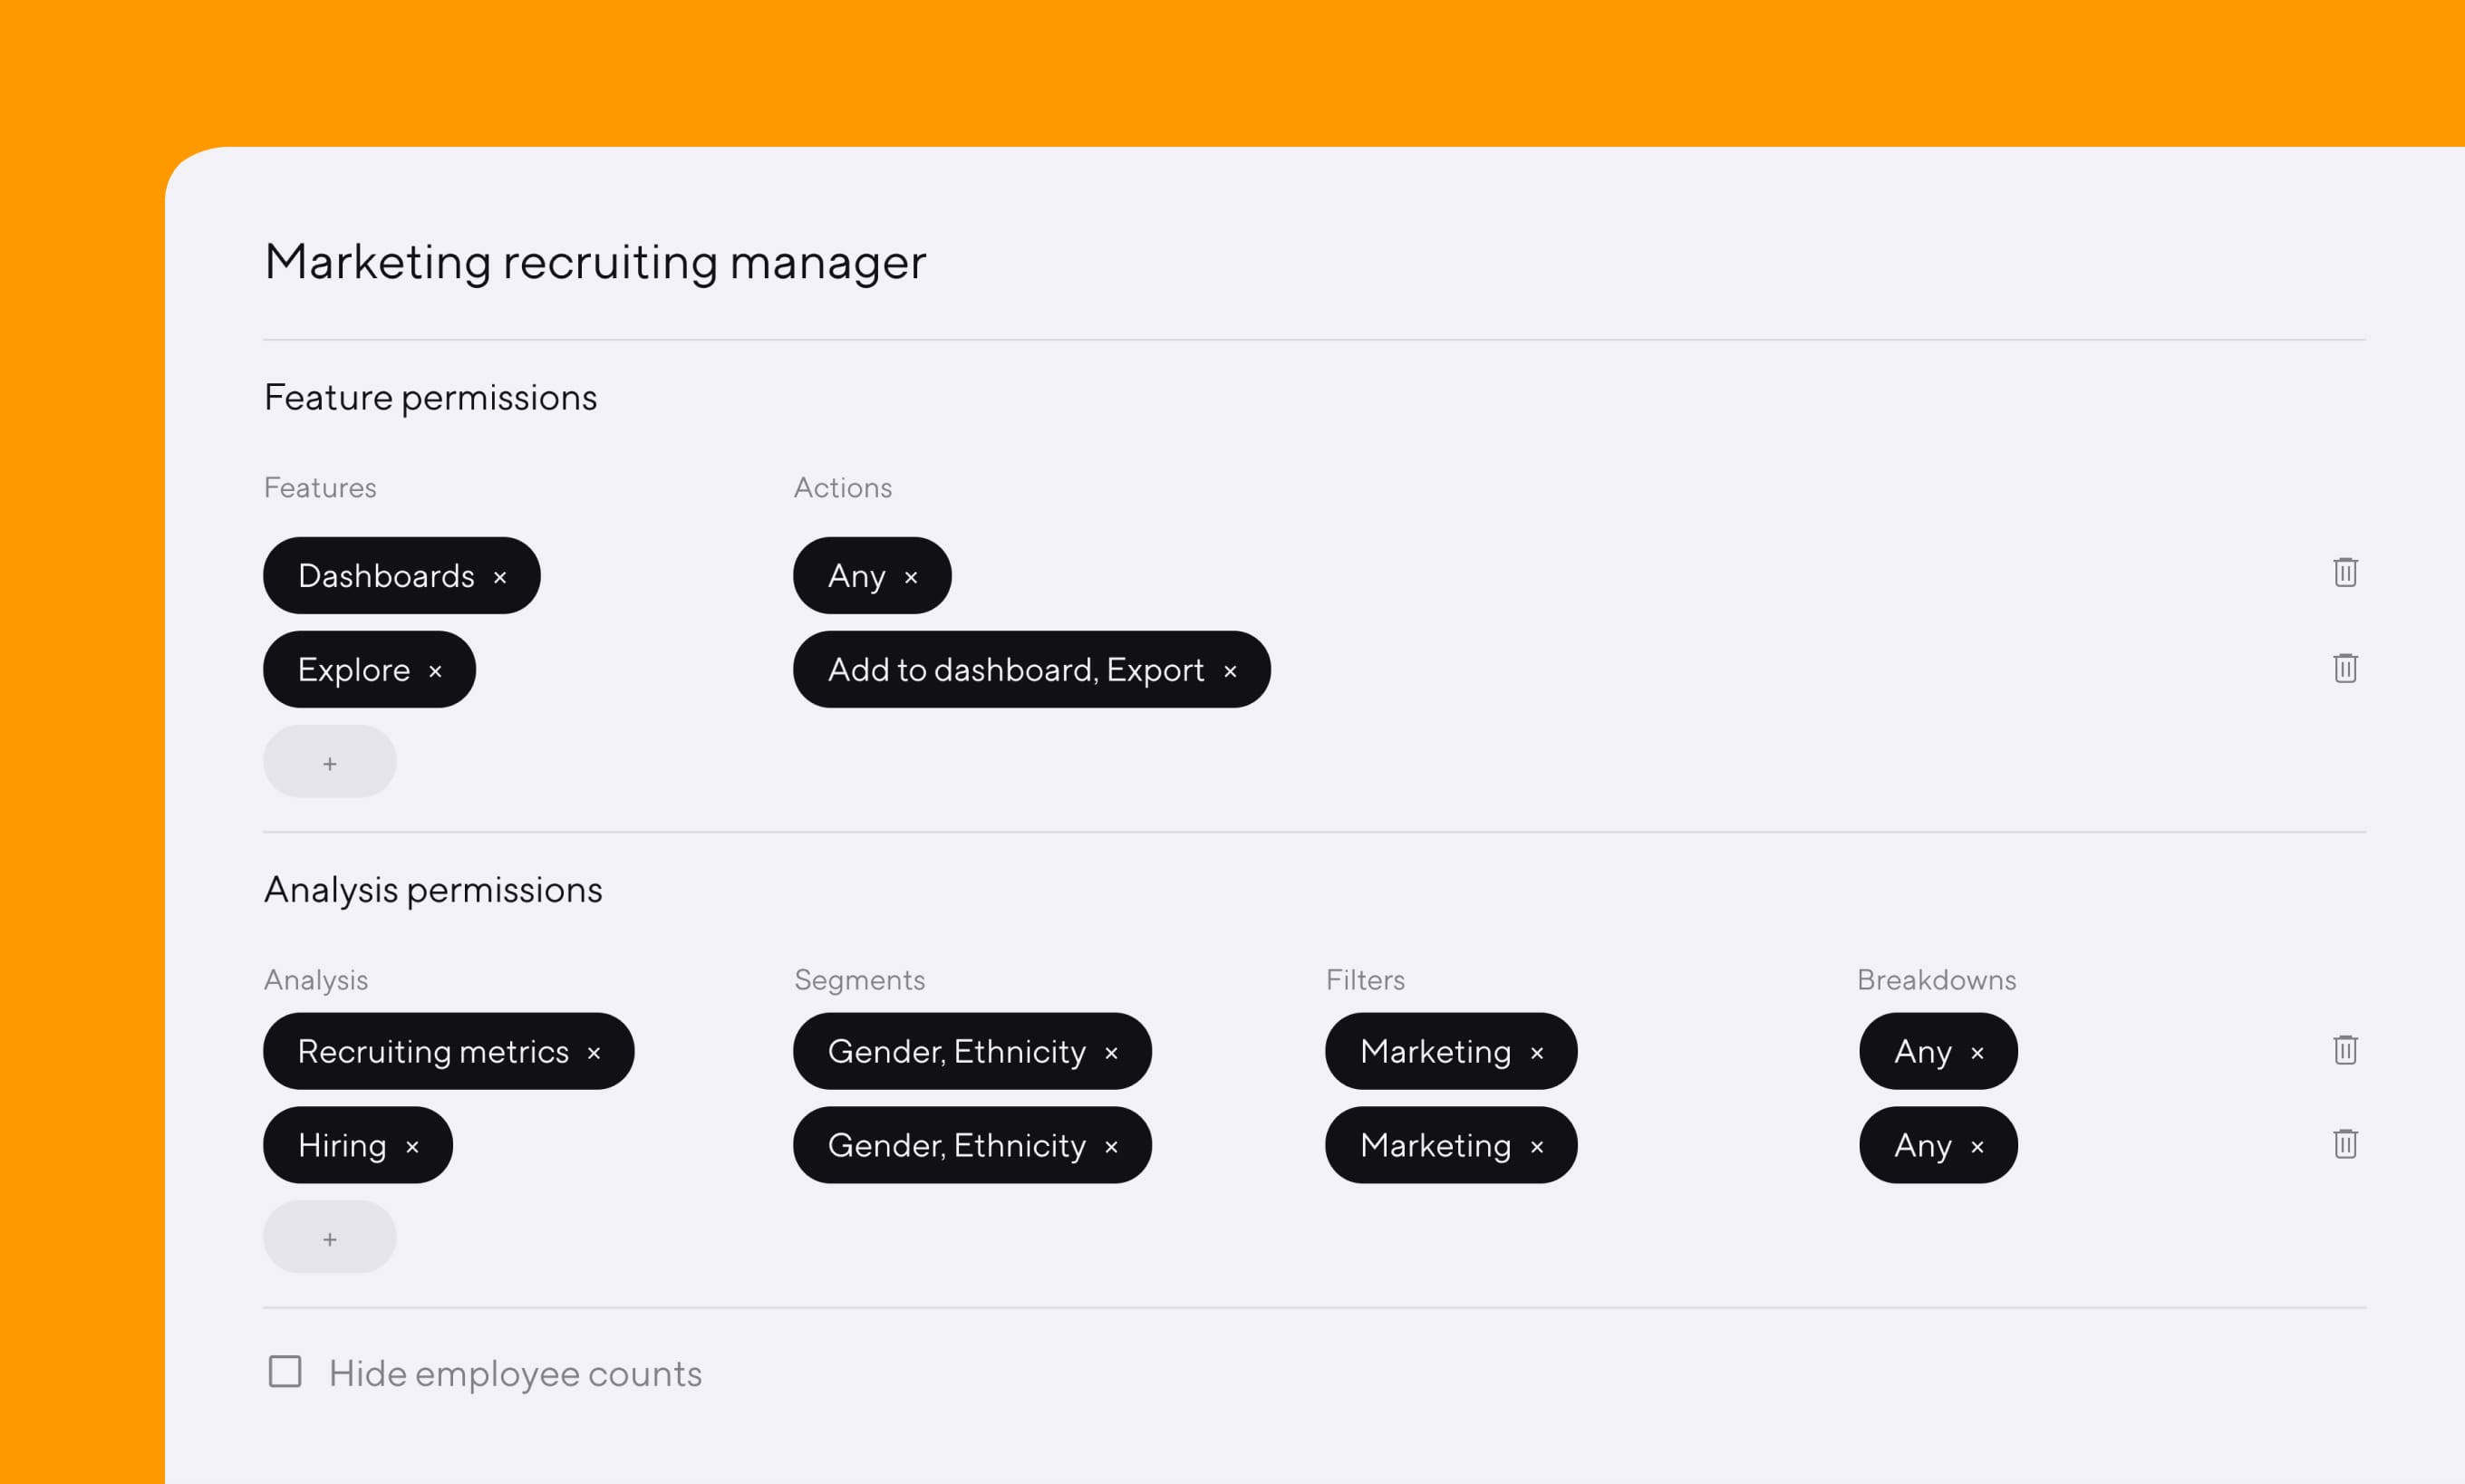Add a new analysis permission row
This screenshot has height=1484, width=2465.
pyautogui.click(x=329, y=1237)
